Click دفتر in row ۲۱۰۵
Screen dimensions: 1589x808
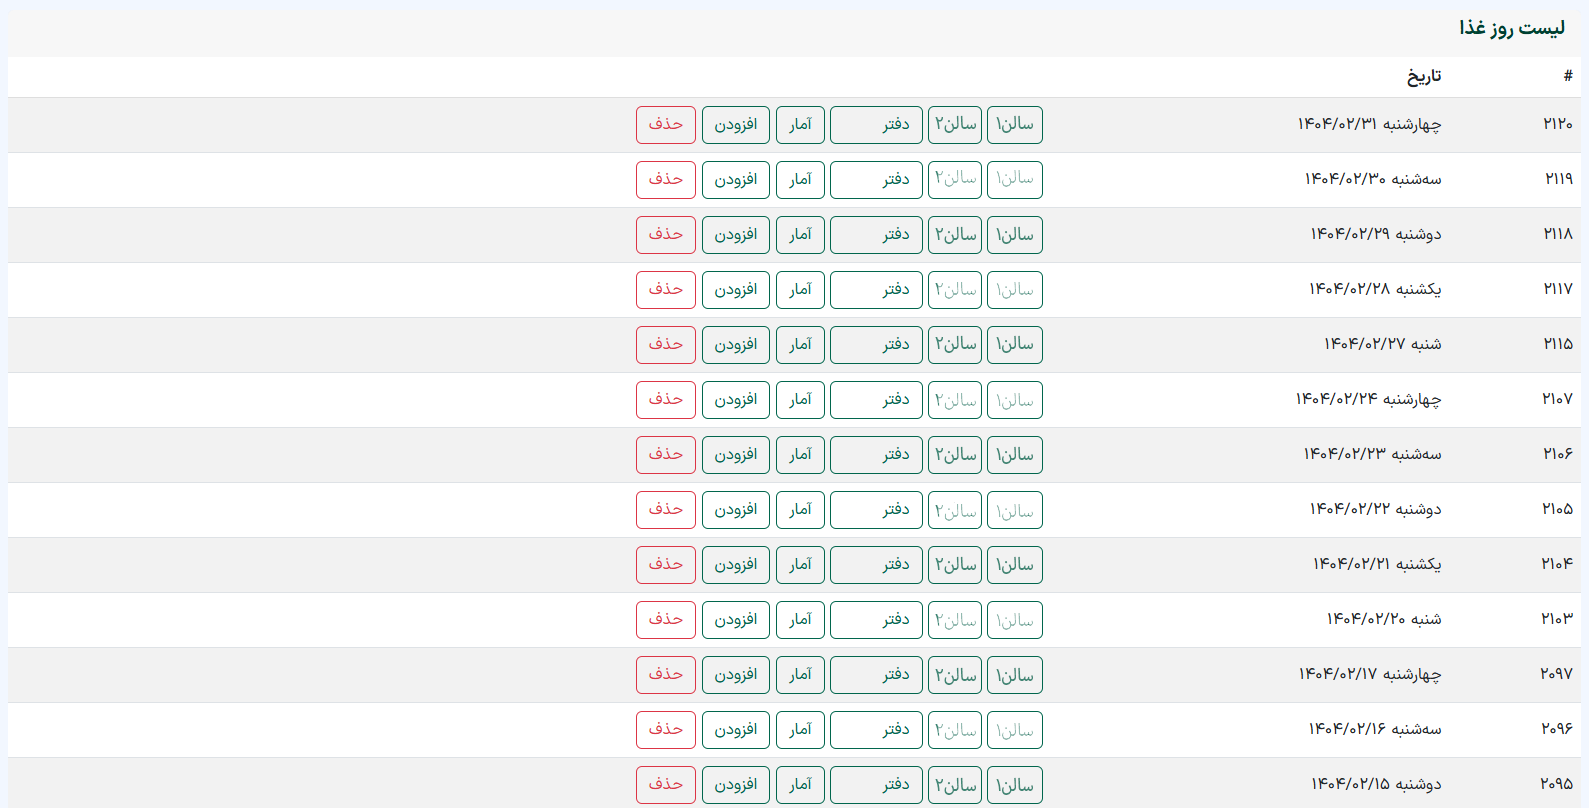[x=876, y=510]
